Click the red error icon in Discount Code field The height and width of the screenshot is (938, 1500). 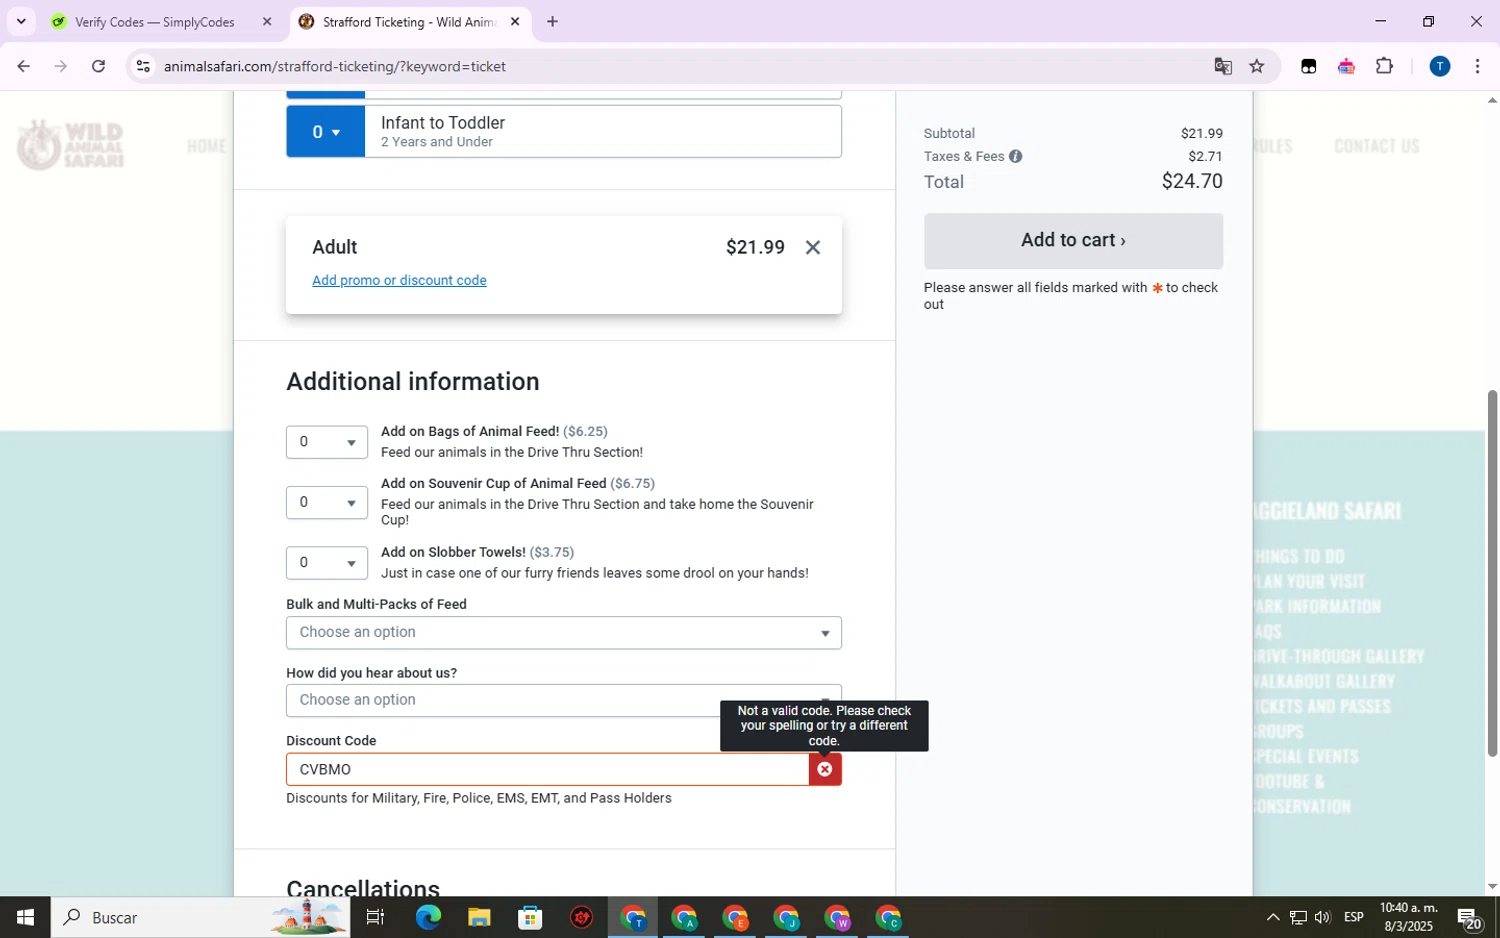825,769
